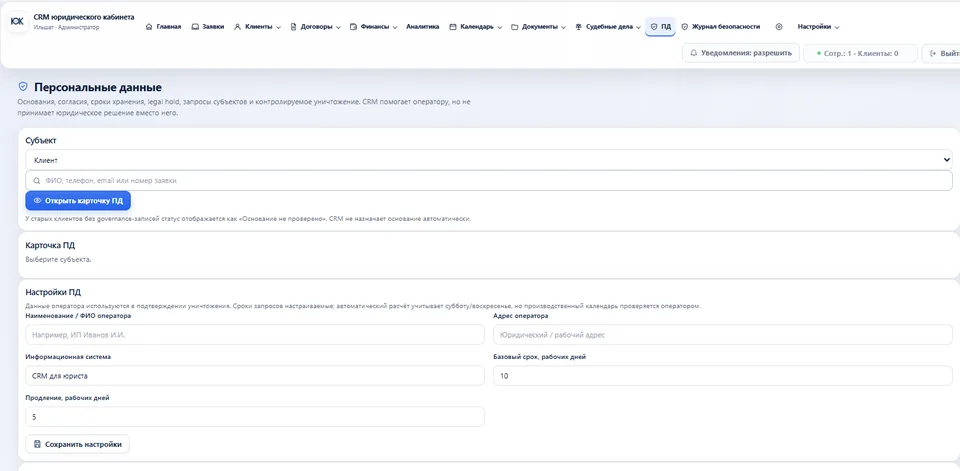The width and height of the screenshot is (960, 471).
Task: Open the Финансы dropdown menu
Action: tap(373, 27)
